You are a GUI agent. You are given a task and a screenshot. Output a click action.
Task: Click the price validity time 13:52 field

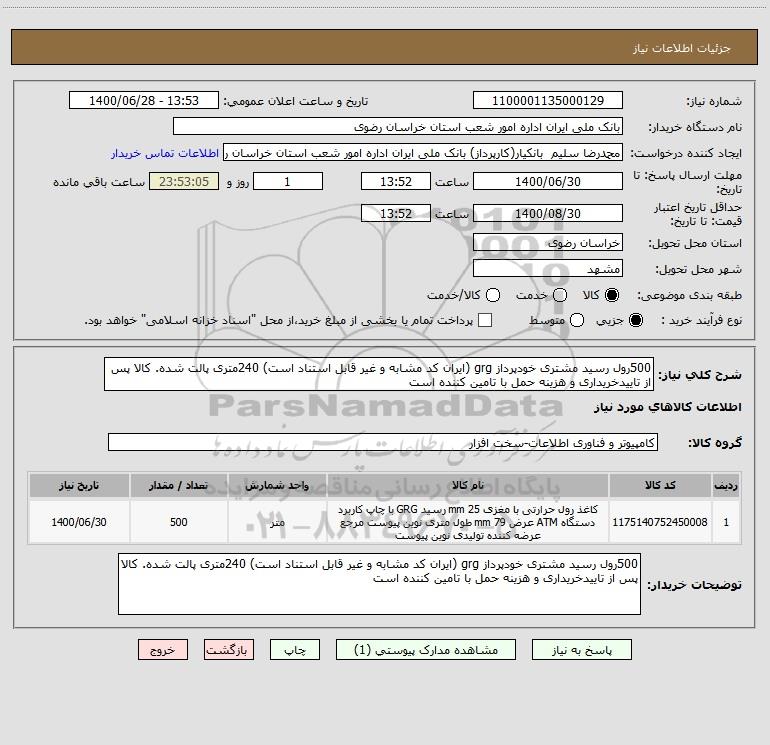(396, 213)
